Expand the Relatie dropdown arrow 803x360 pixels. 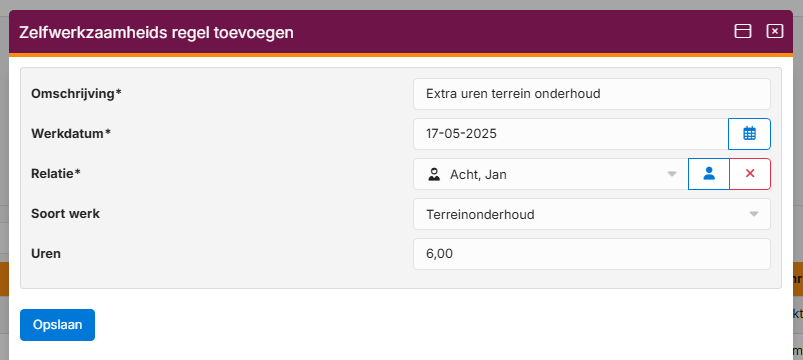(x=672, y=174)
